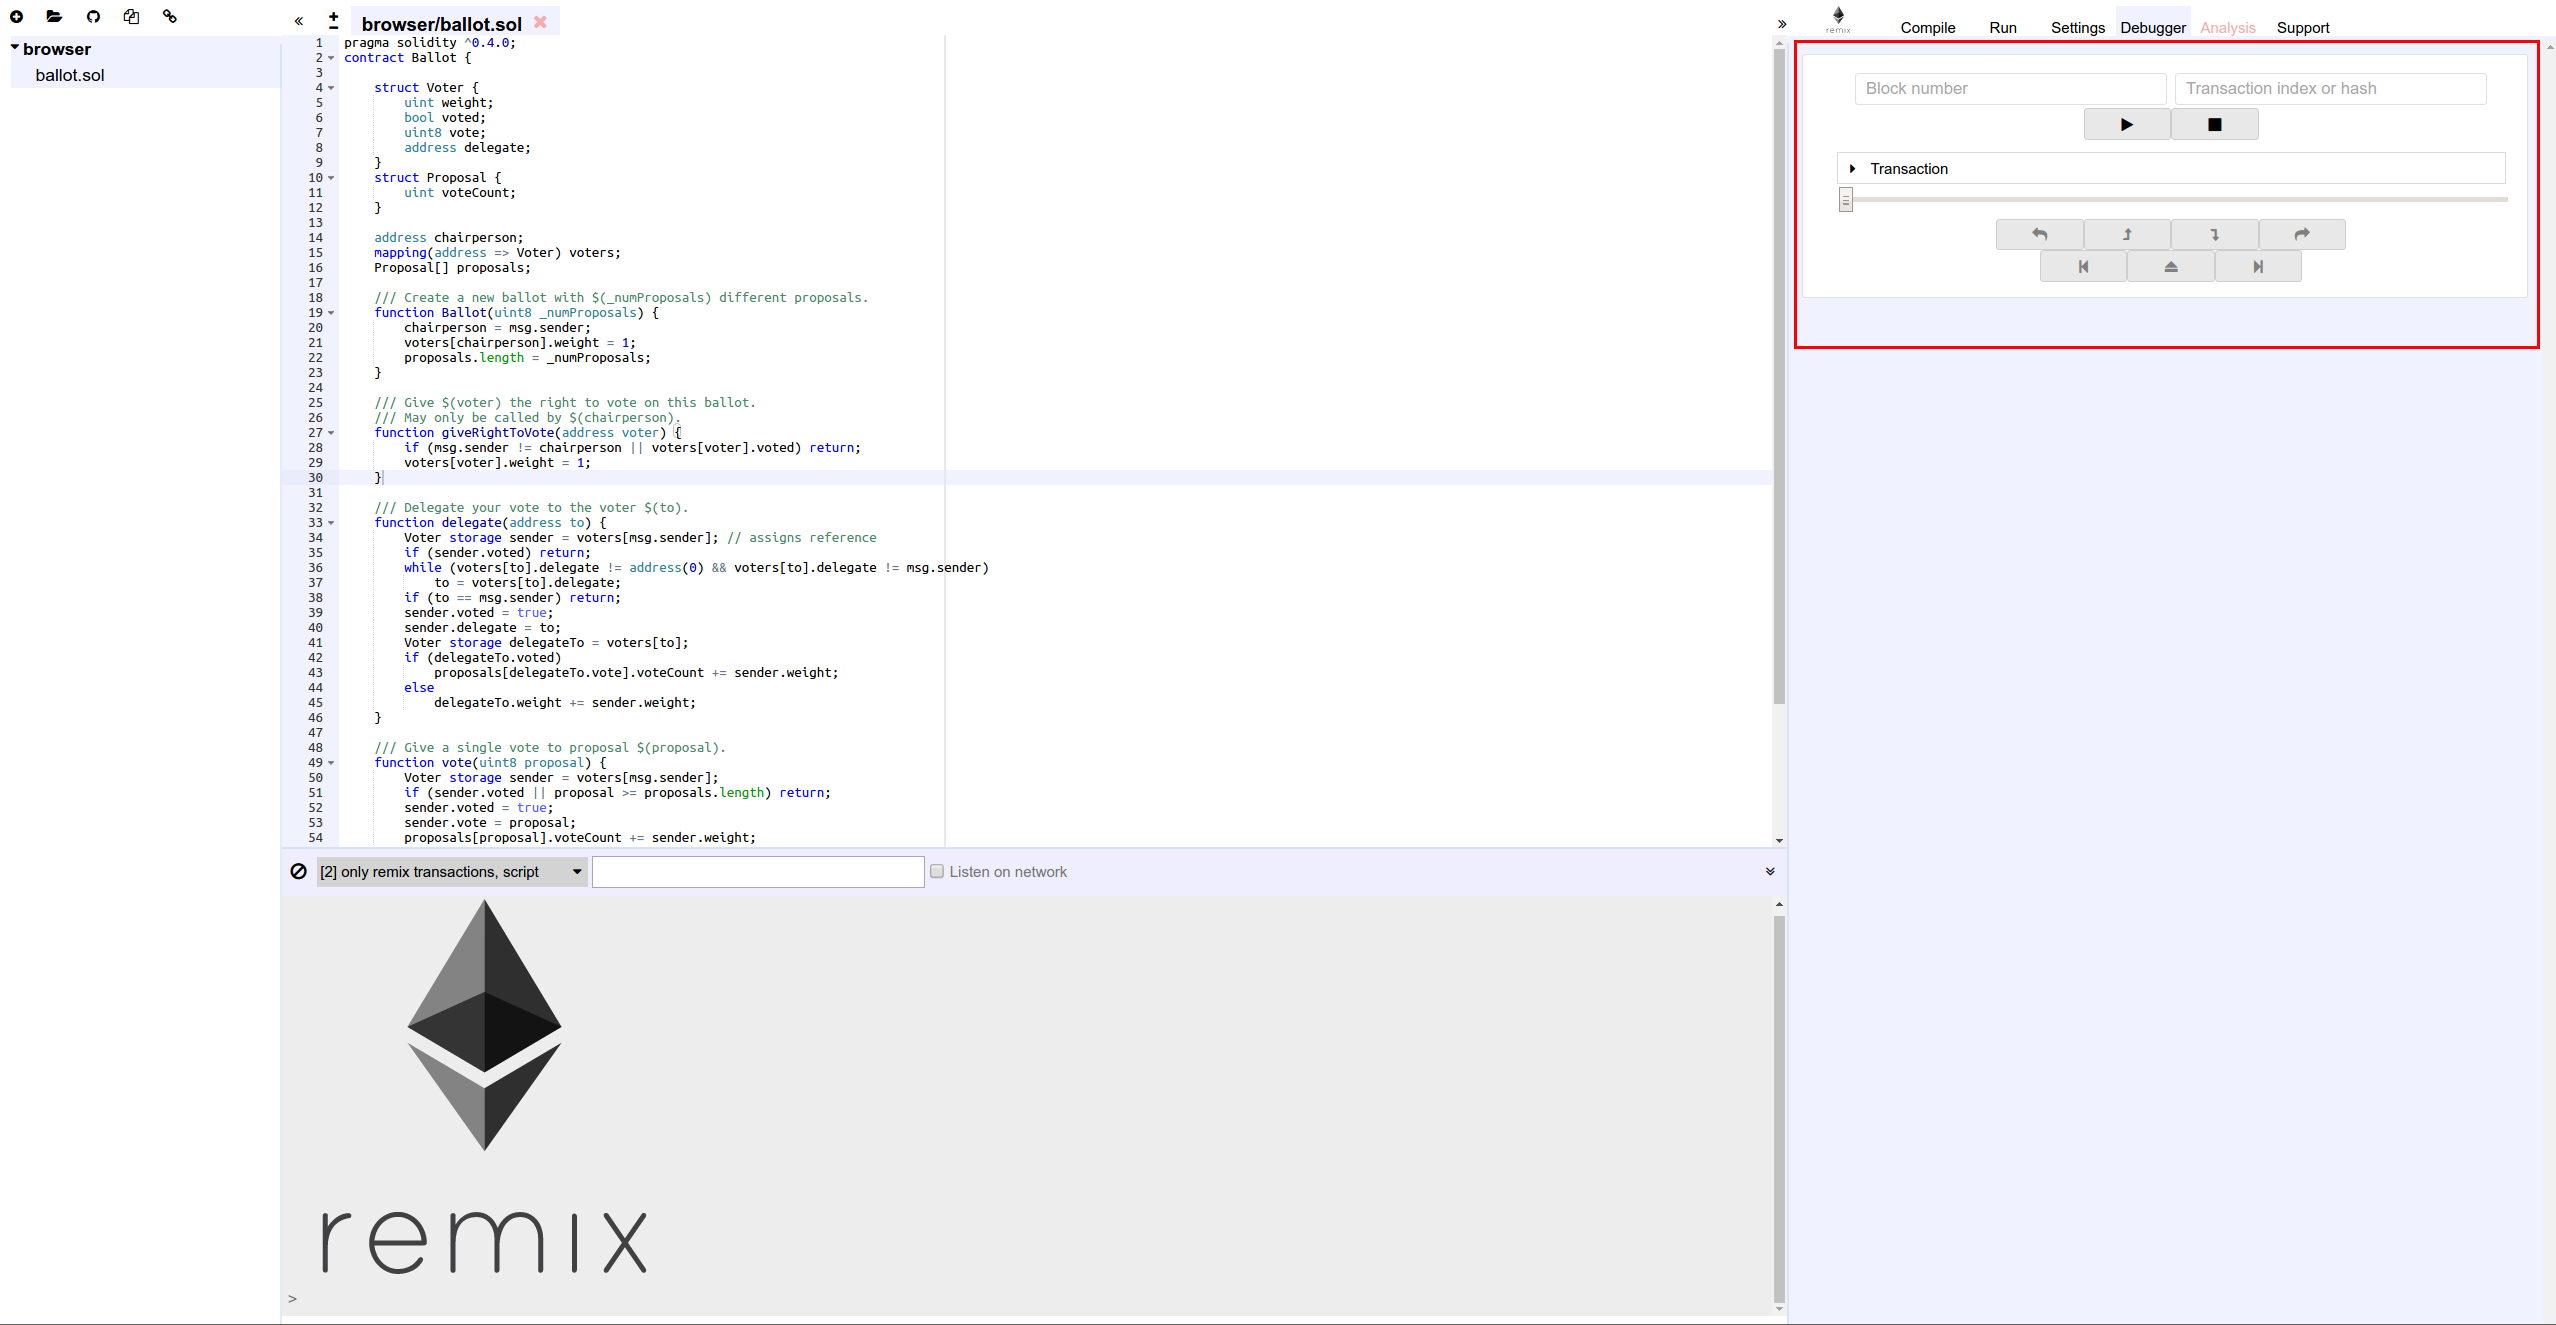This screenshot has width=2556, height=1325.
Task: Decrease editor font size with minus icon
Action: point(334,27)
